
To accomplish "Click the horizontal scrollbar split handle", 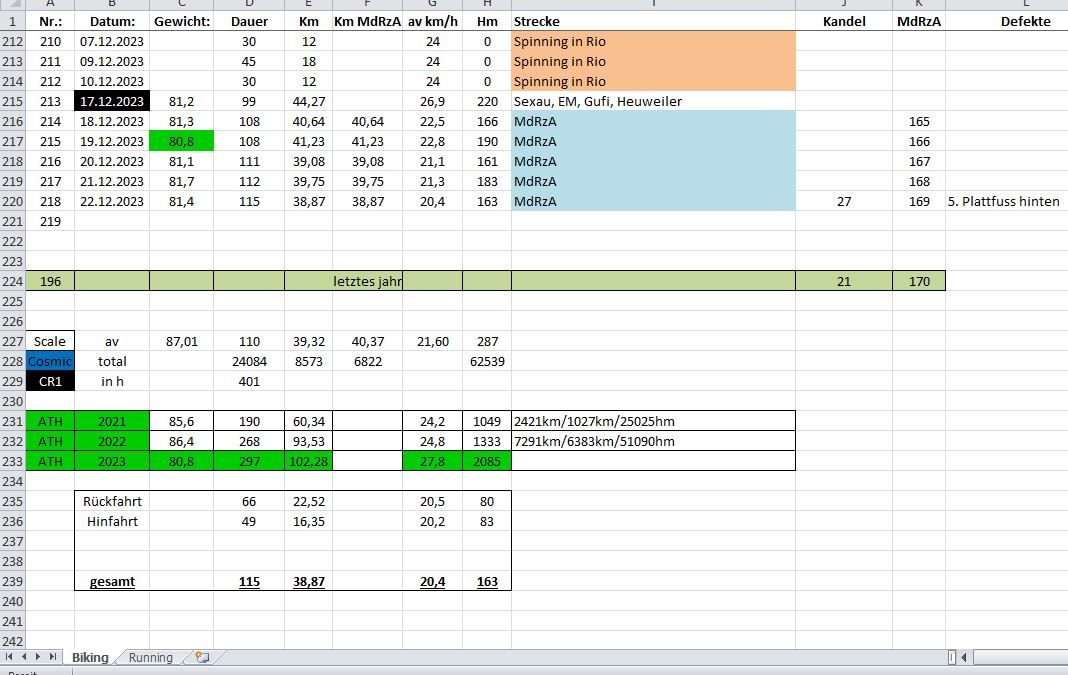I will [x=951, y=657].
